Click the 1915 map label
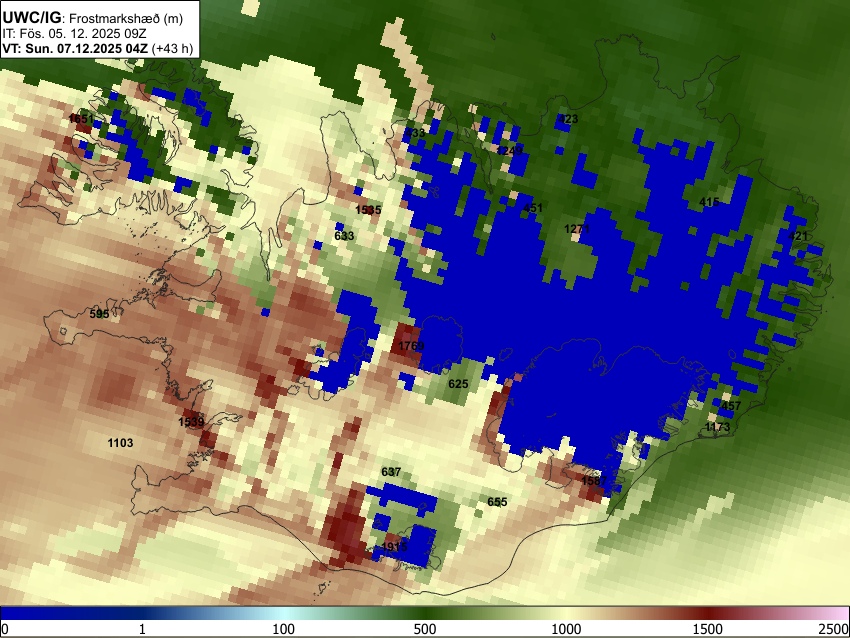 point(394,546)
